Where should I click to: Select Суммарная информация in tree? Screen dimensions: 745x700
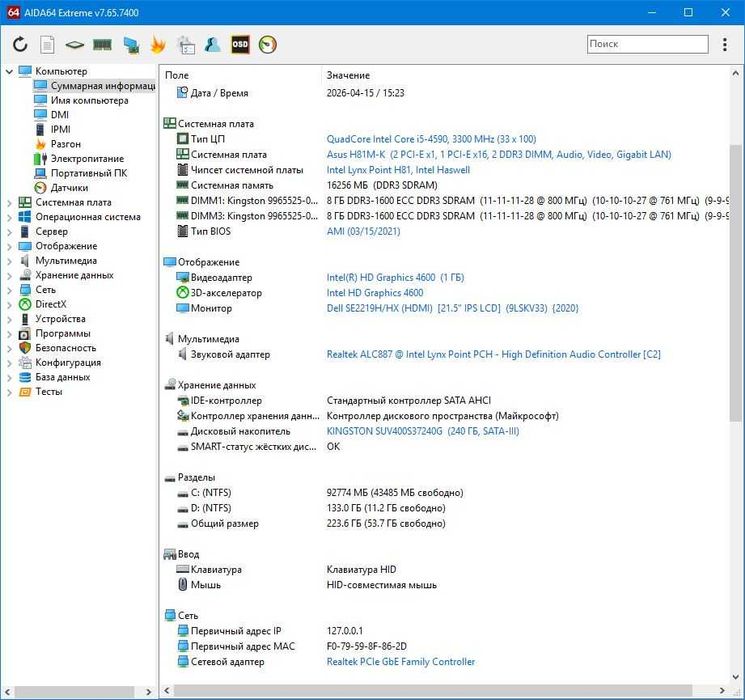click(x=94, y=86)
